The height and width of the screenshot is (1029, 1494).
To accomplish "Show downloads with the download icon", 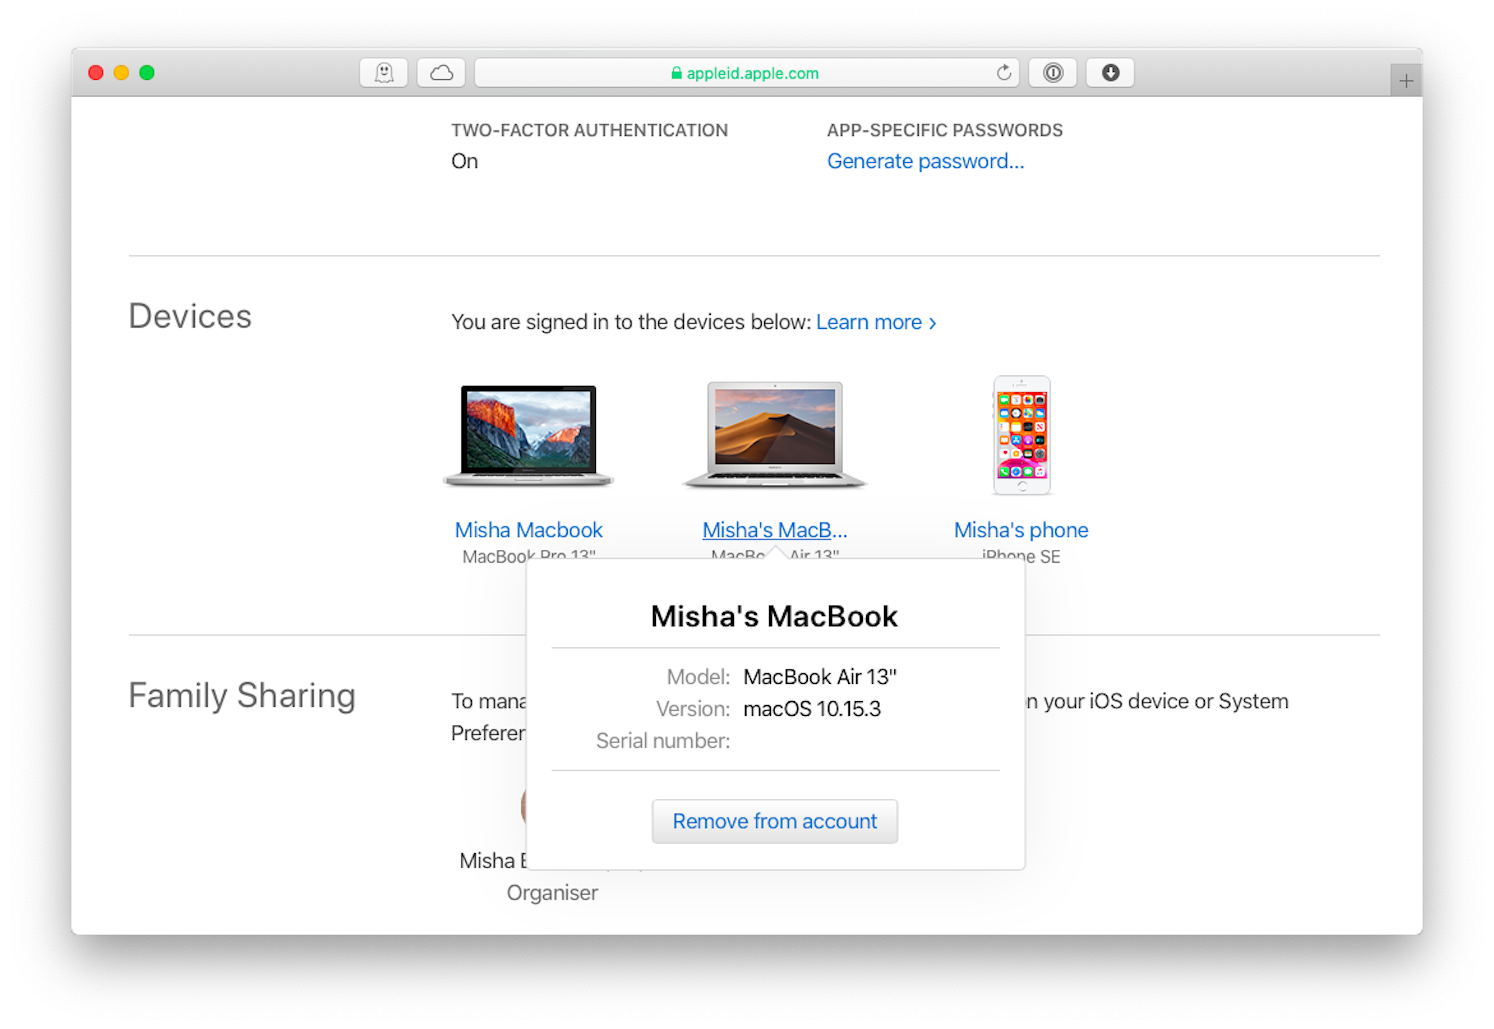I will [x=1110, y=72].
